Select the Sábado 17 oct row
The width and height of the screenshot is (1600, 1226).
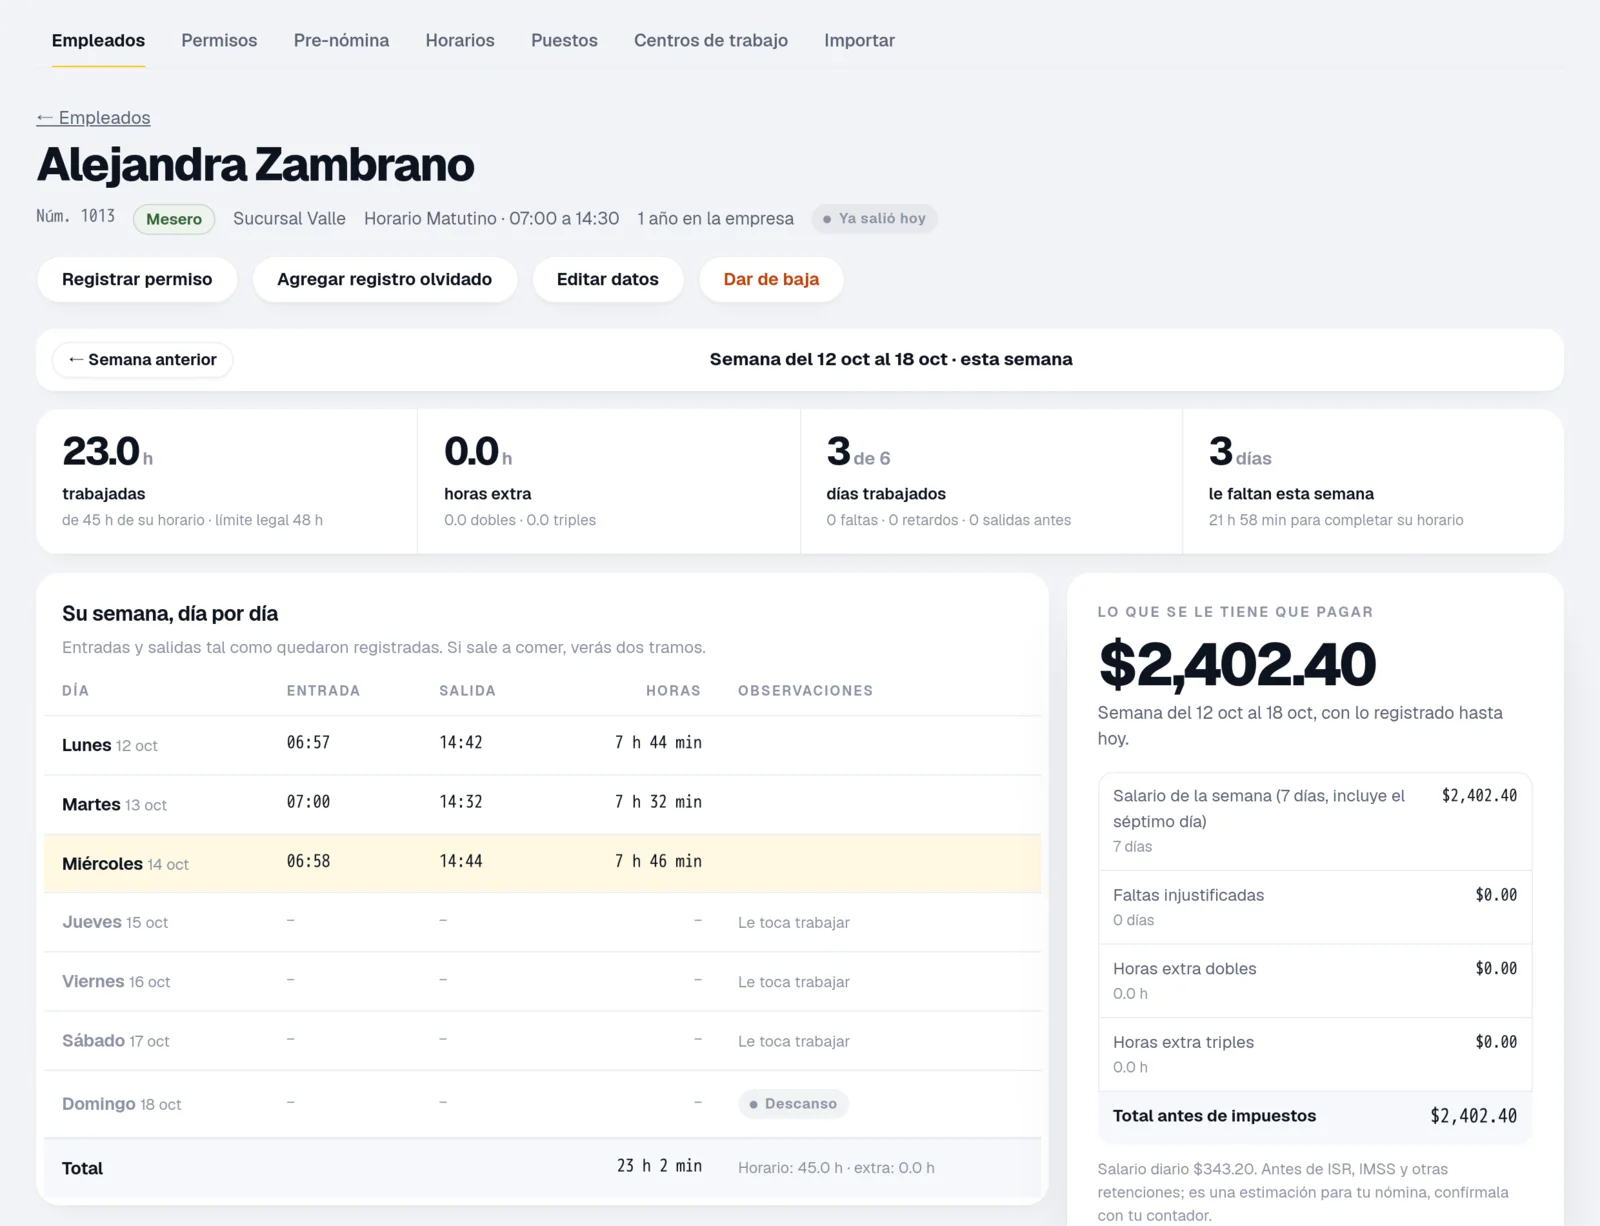point(542,1040)
